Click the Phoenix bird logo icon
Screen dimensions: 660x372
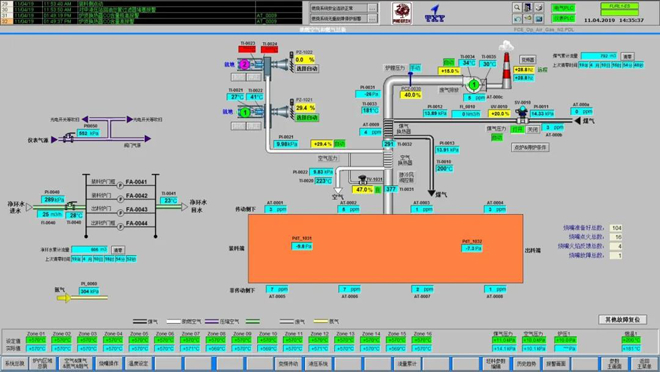click(x=402, y=13)
